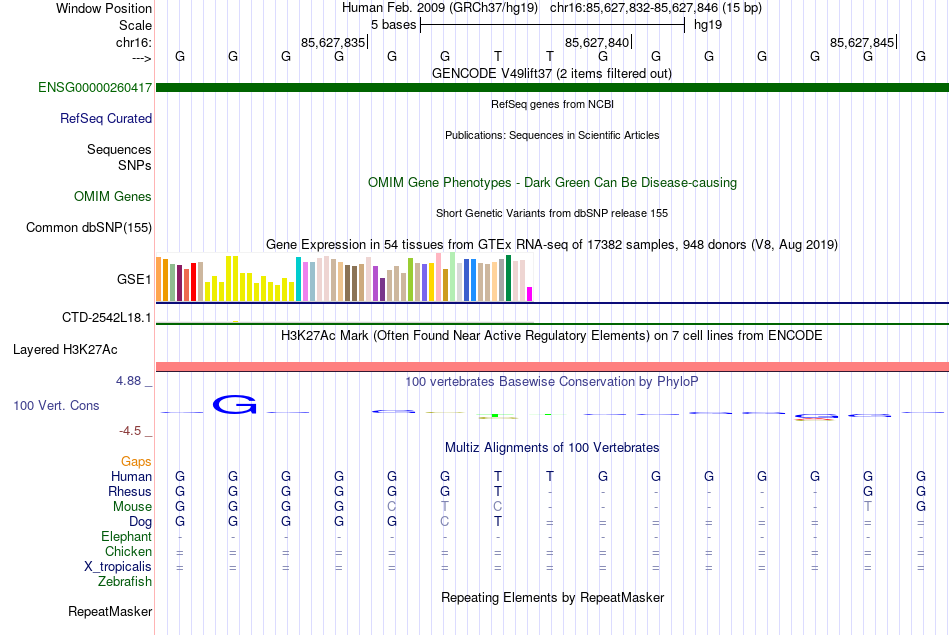The image size is (950, 635).
Task: Click the T base in Dog row
Action: pos(497,521)
